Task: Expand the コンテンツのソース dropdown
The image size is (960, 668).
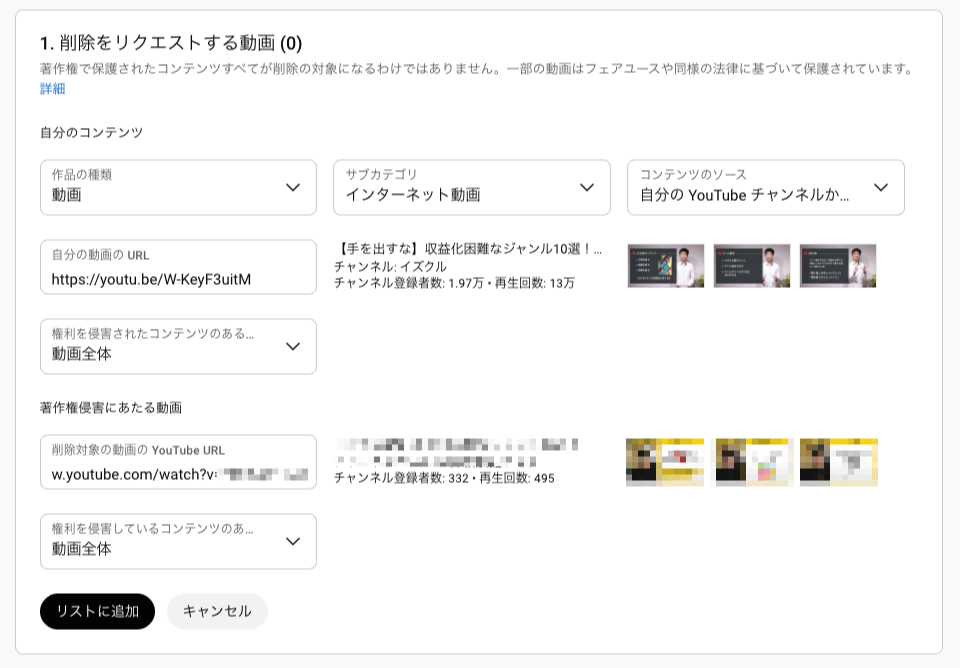Action: [x=765, y=187]
